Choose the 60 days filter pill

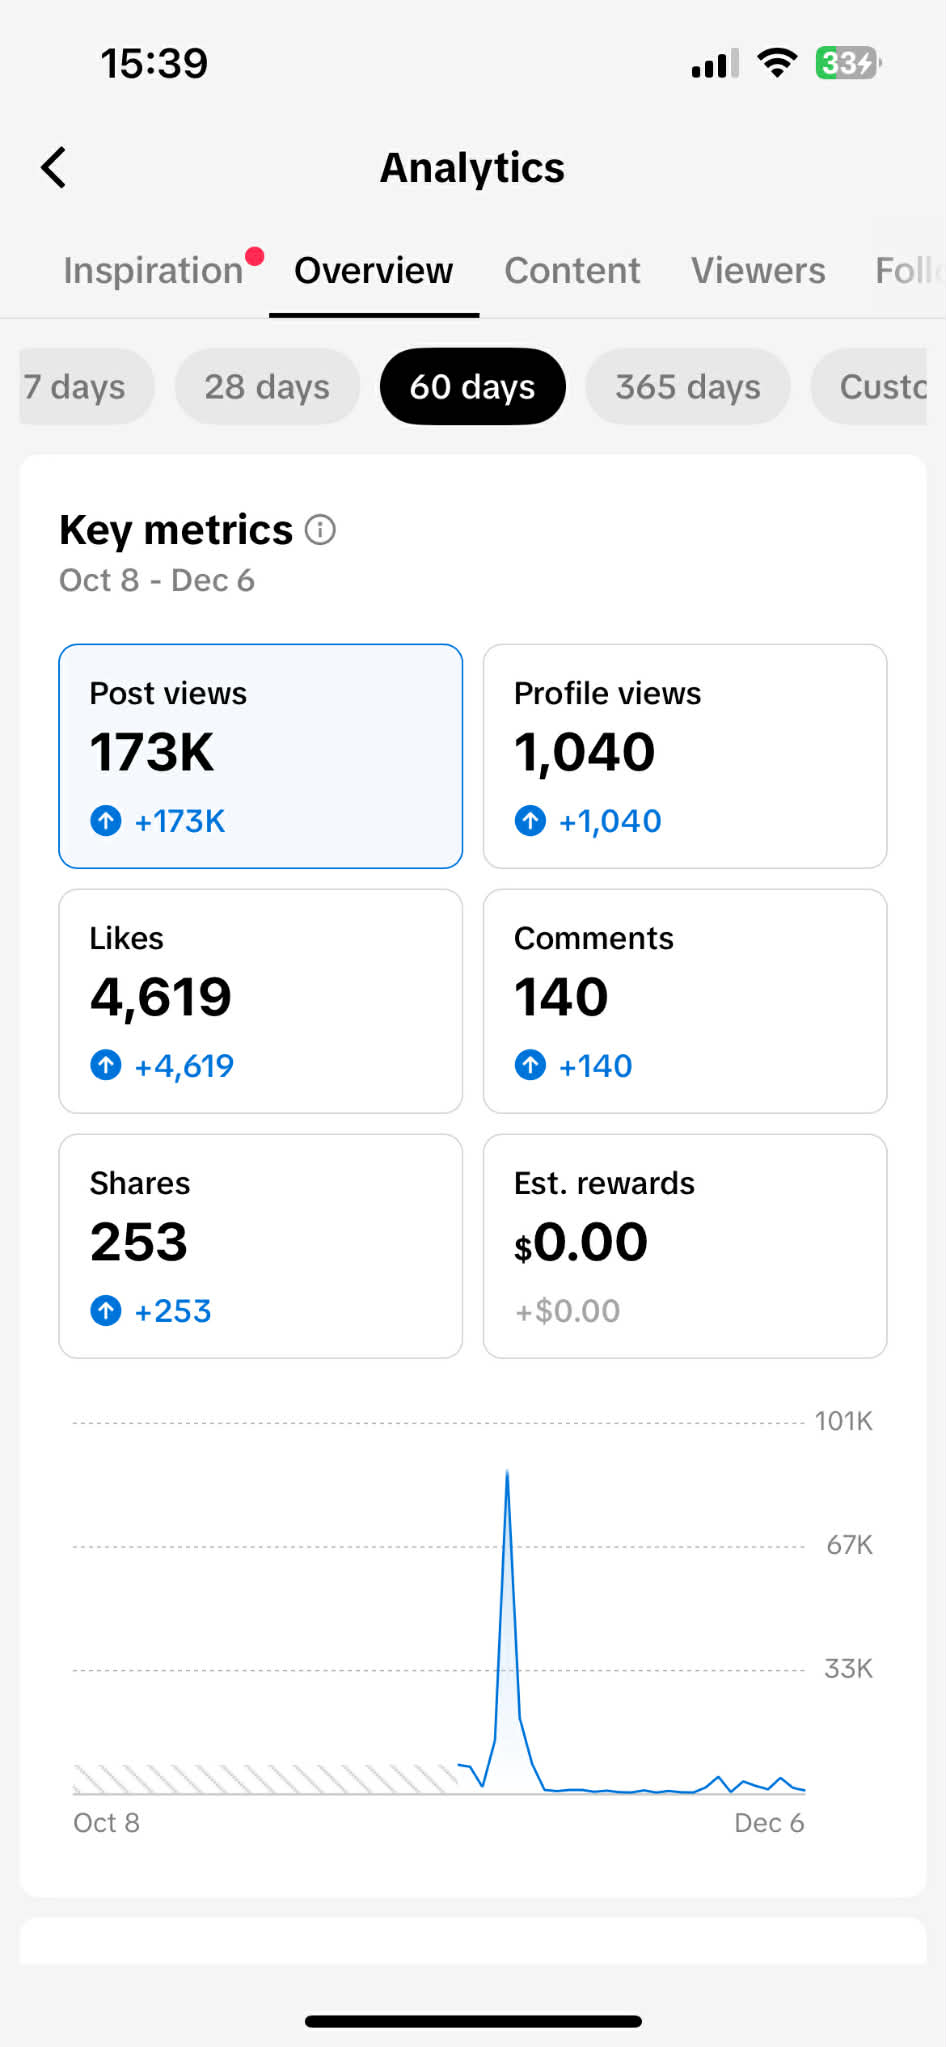pos(472,387)
